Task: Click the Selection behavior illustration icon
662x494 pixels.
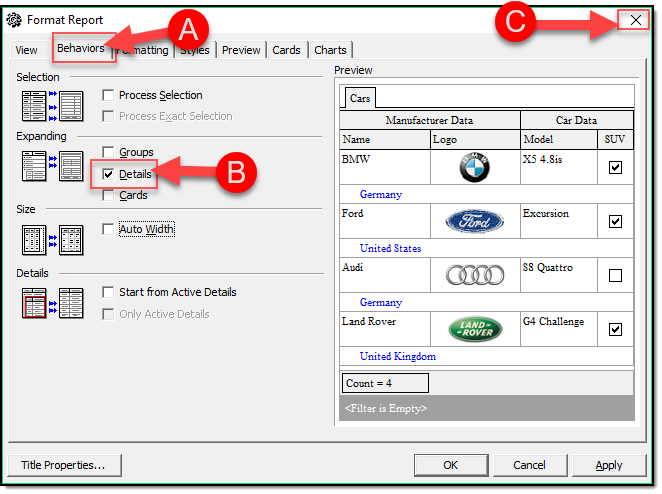Action: coord(52,106)
